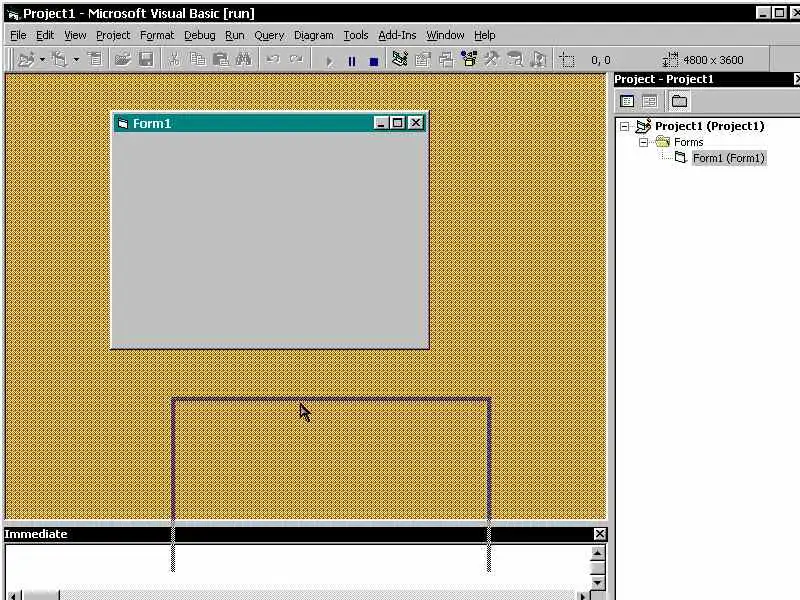Close the Immediate window
Image resolution: width=800 pixels, height=600 pixels.
pos(599,534)
